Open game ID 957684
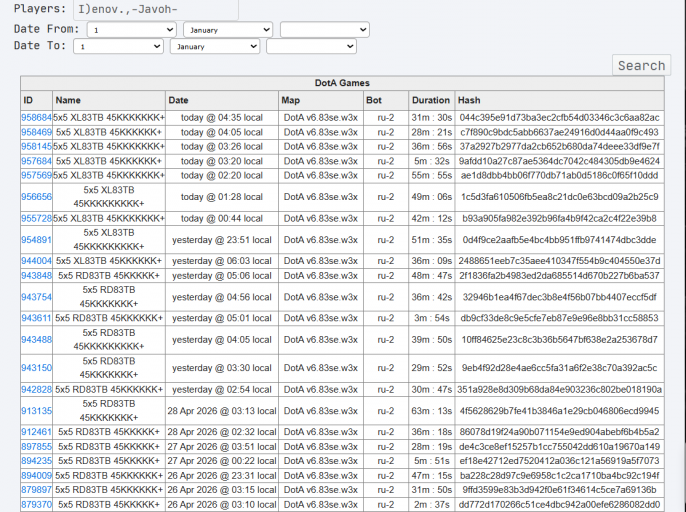 (36, 161)
